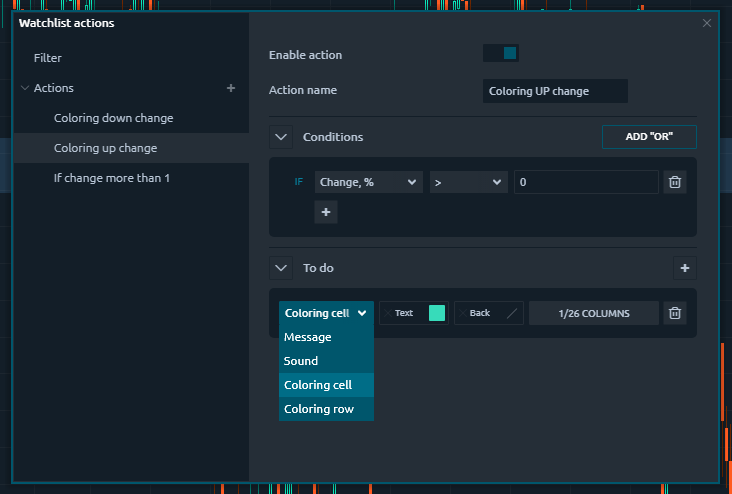
Task: Open the 1/26 COLUMNS selector
Action: 594,313
